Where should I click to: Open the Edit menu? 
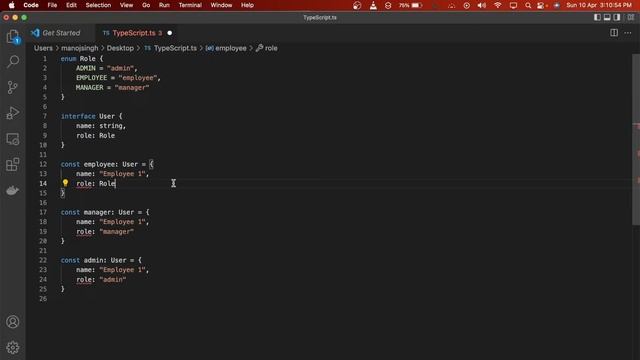coord(71,5)
